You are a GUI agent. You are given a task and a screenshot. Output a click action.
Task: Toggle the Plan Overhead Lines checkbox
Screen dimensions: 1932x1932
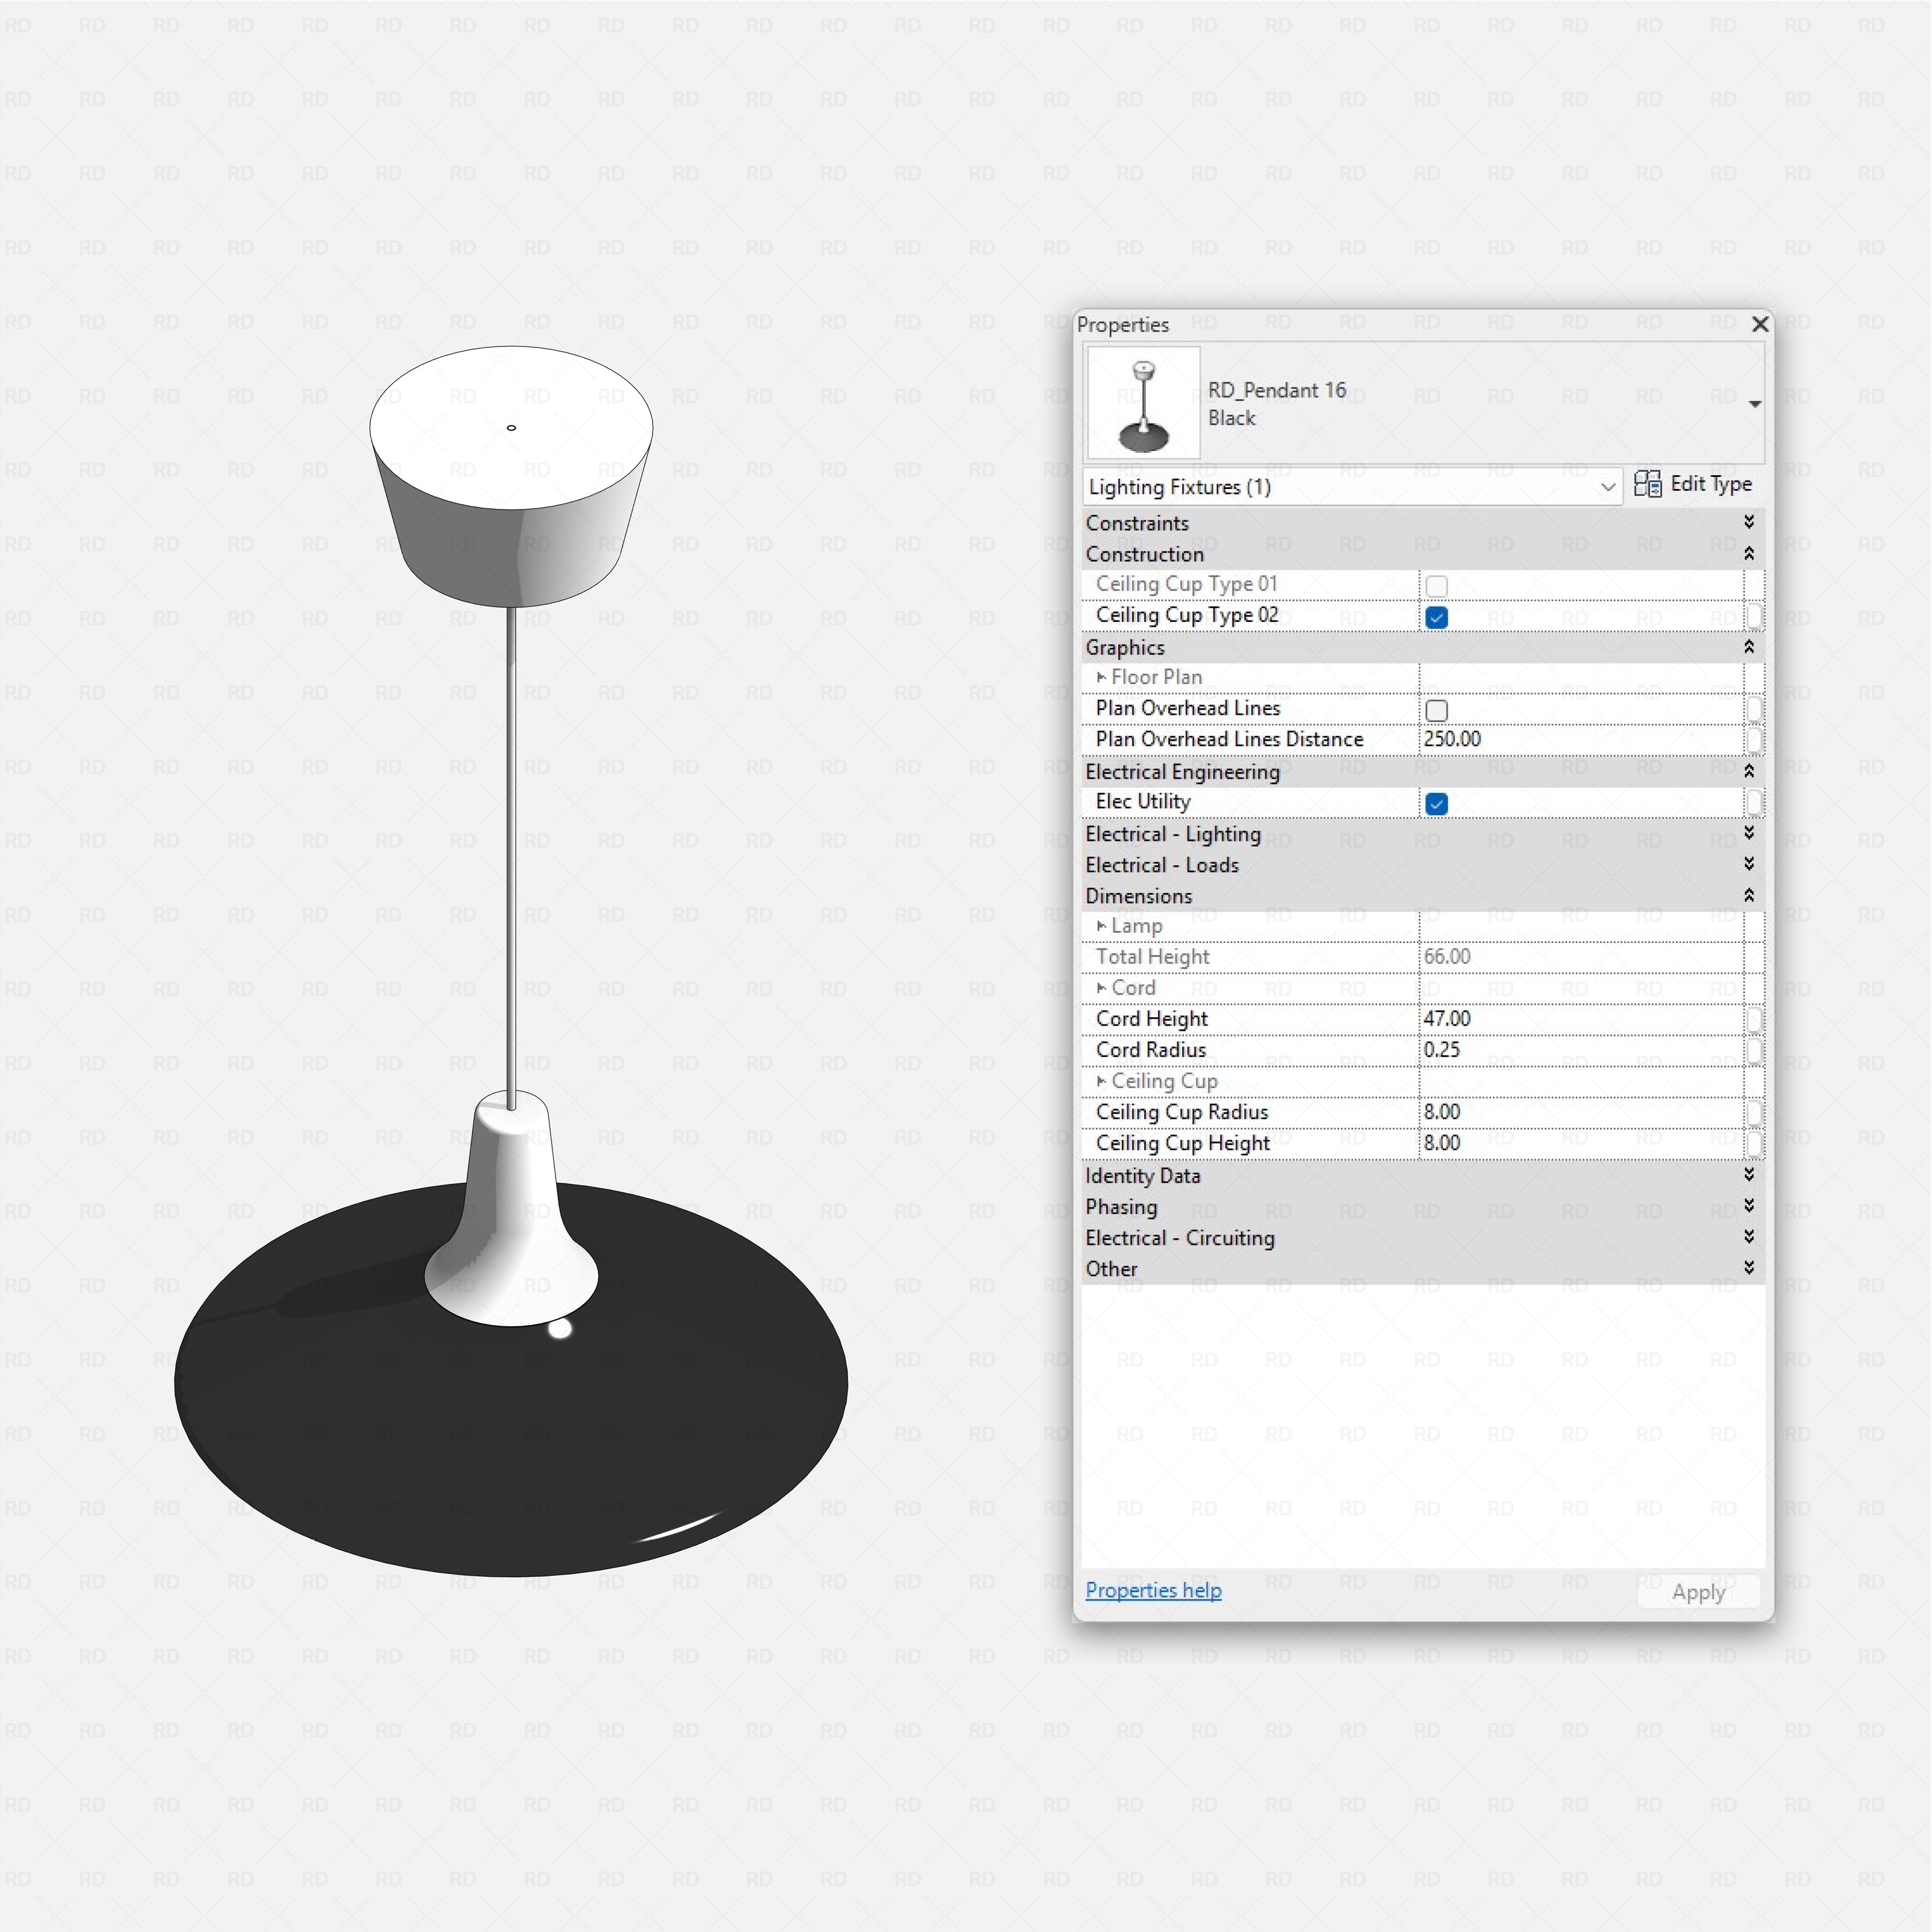1436,710
